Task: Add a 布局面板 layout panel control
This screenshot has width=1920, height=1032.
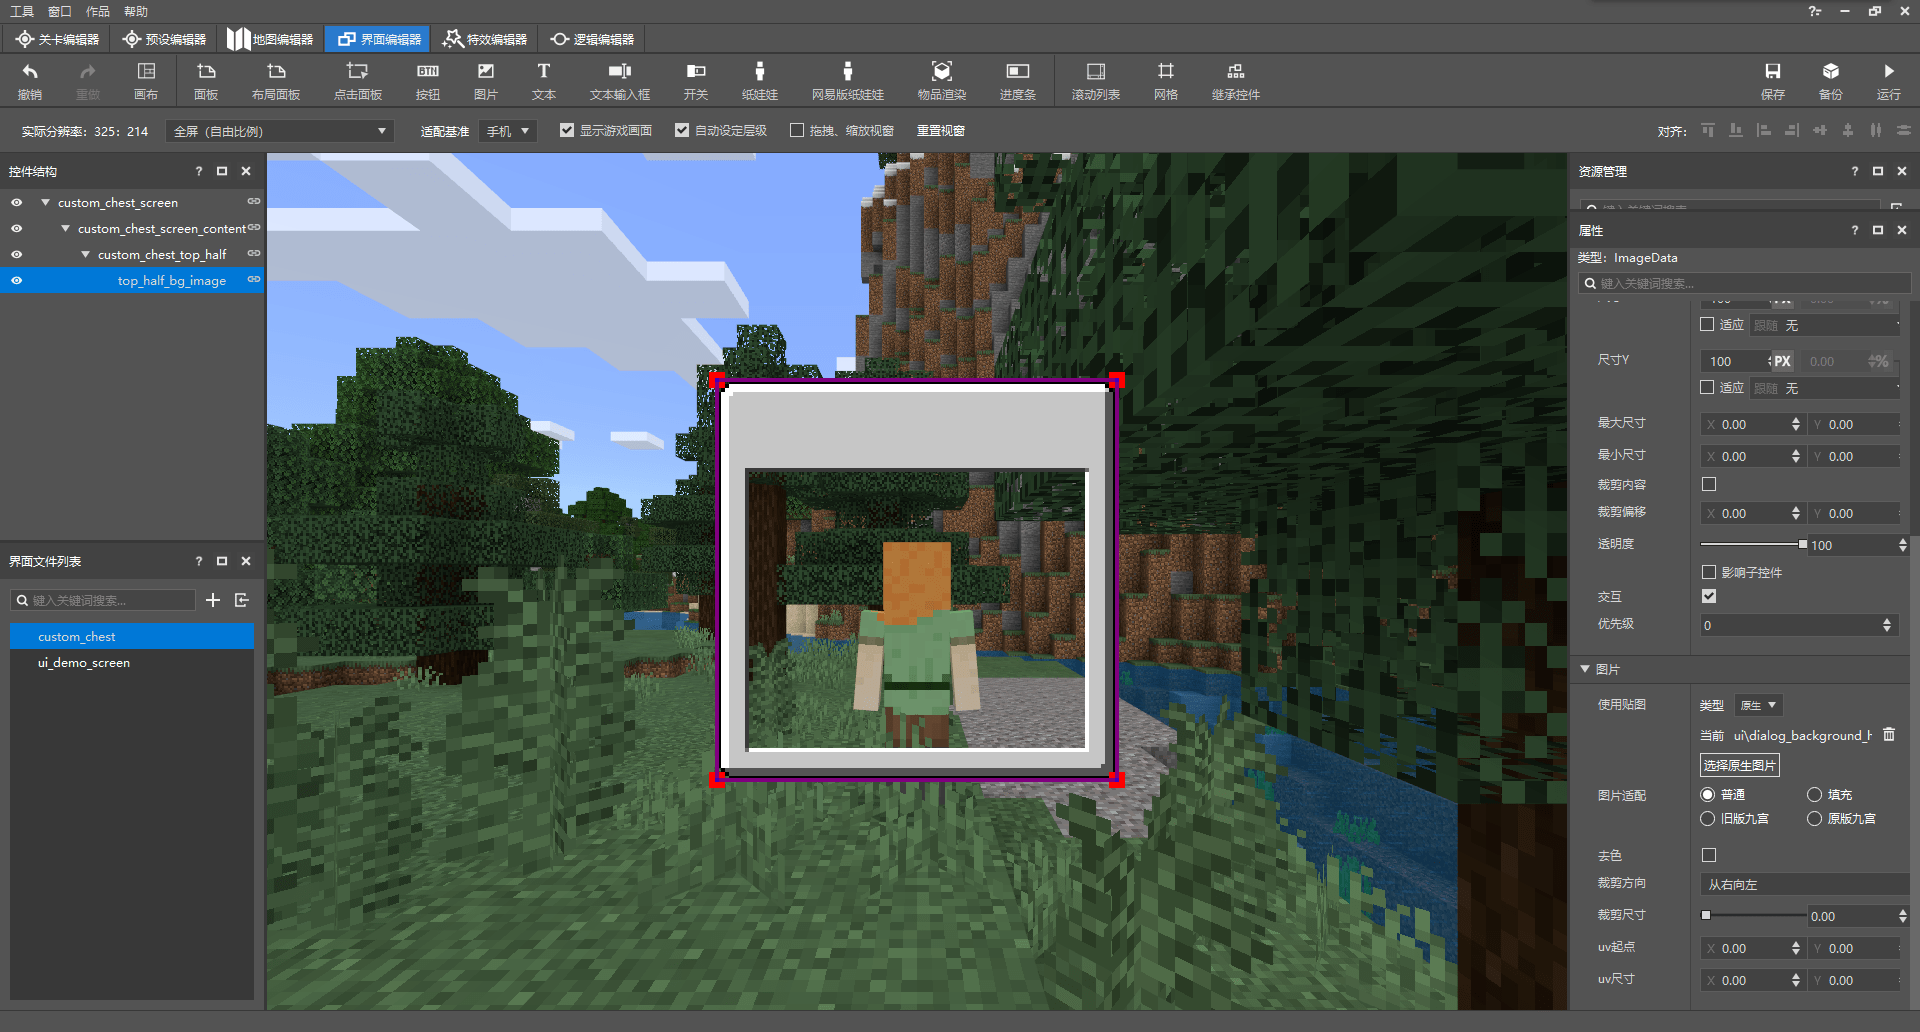Action: (276, 81)
